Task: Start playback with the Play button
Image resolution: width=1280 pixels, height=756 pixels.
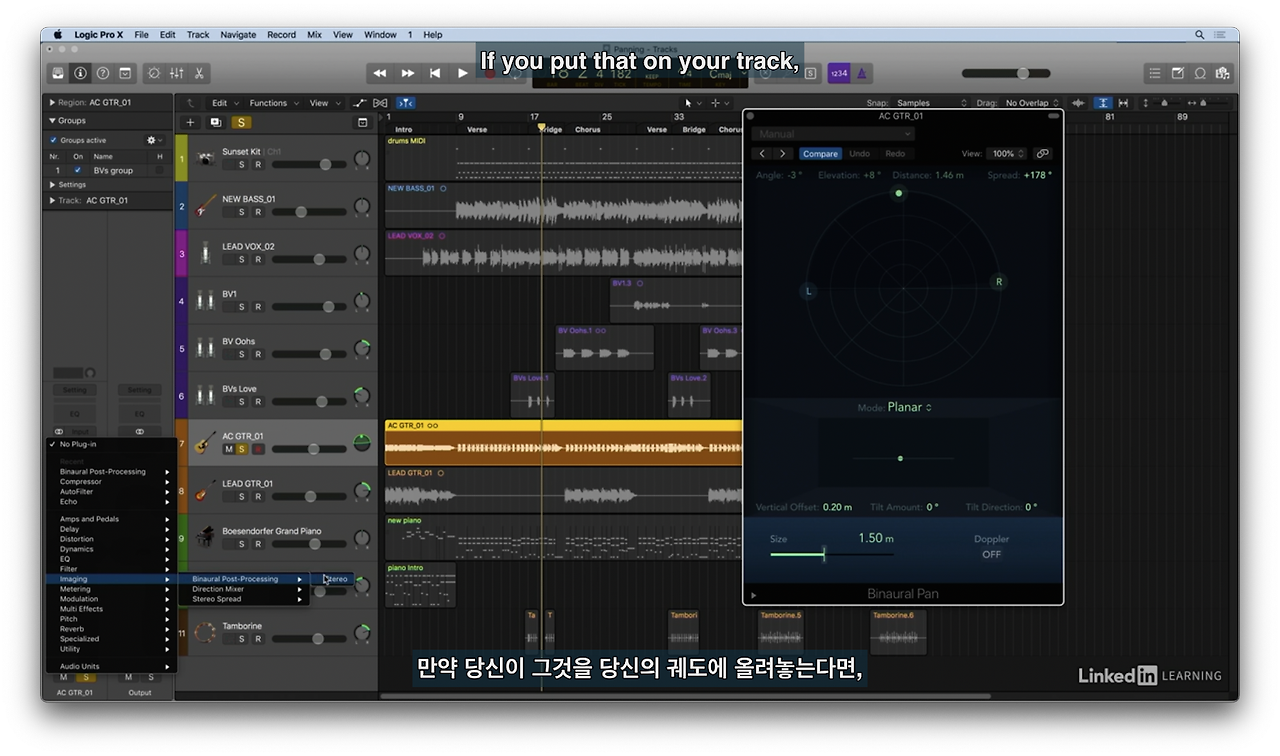Action: coord(462,73)
